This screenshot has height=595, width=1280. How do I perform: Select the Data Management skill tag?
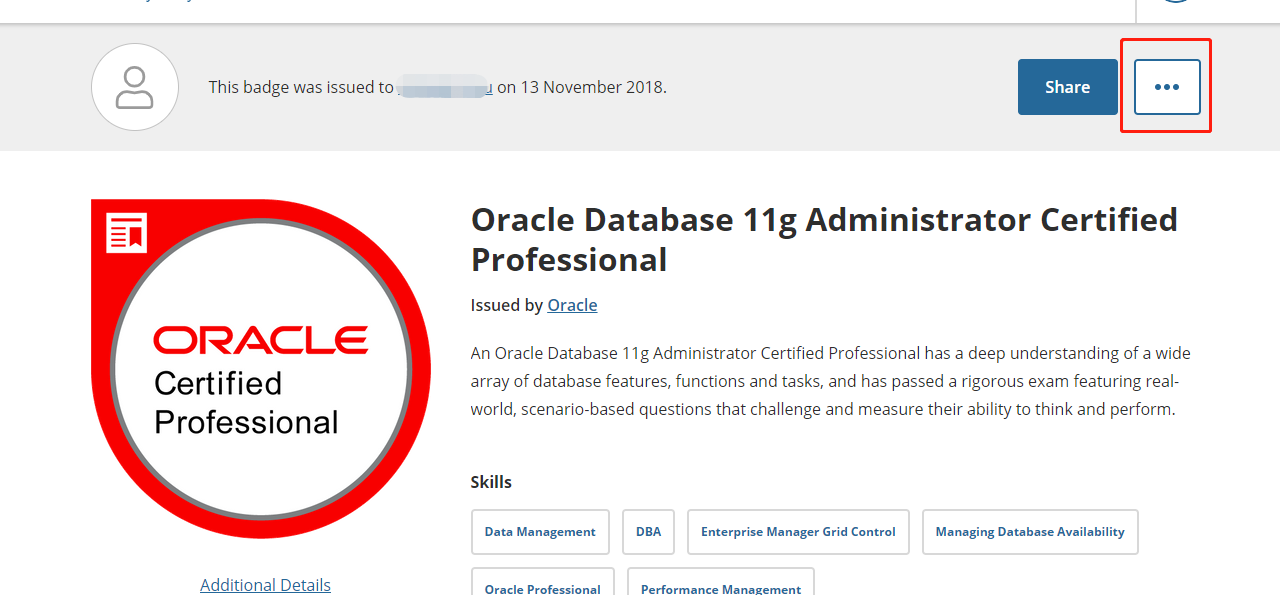[x=540, y=531]
